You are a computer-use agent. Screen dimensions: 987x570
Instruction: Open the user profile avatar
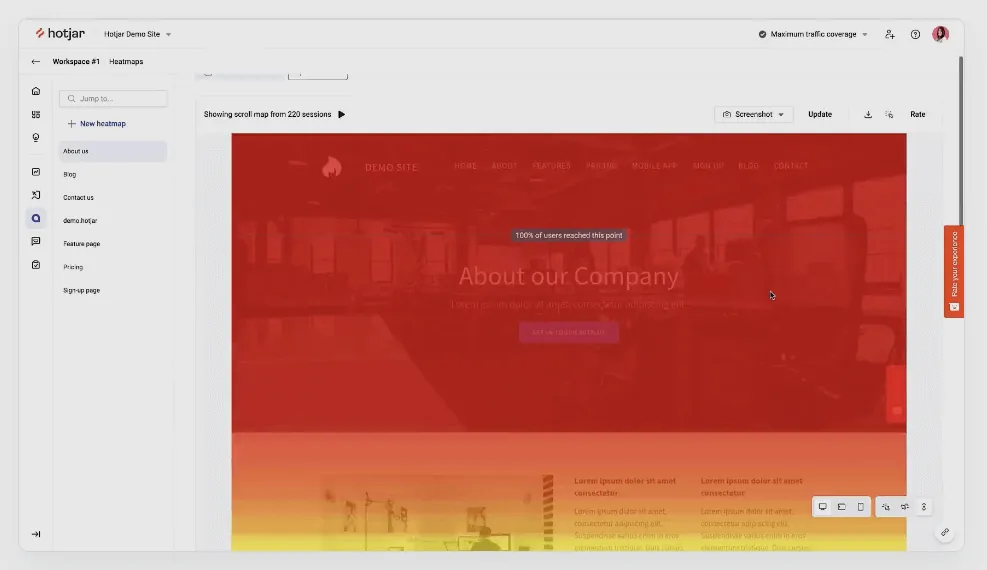(940, 34)
